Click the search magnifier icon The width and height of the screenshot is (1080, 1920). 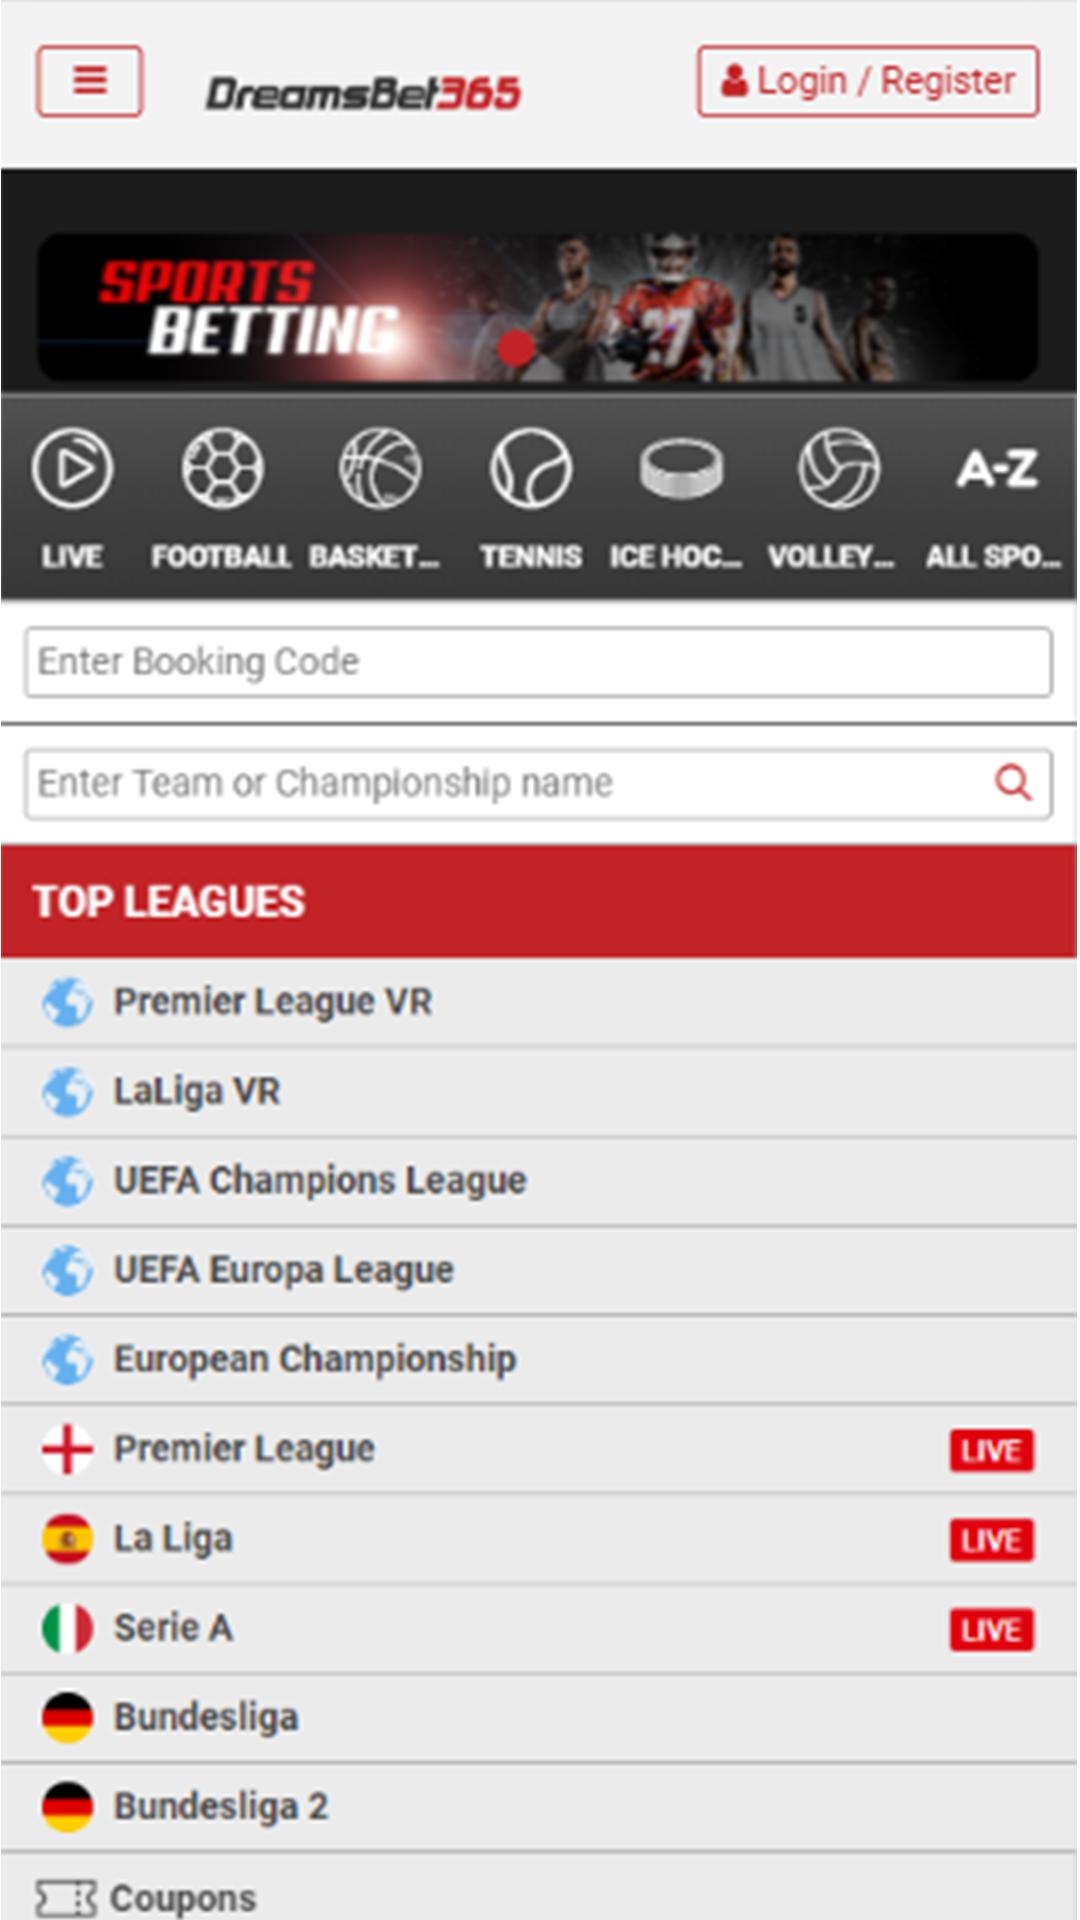(1013, 783)
